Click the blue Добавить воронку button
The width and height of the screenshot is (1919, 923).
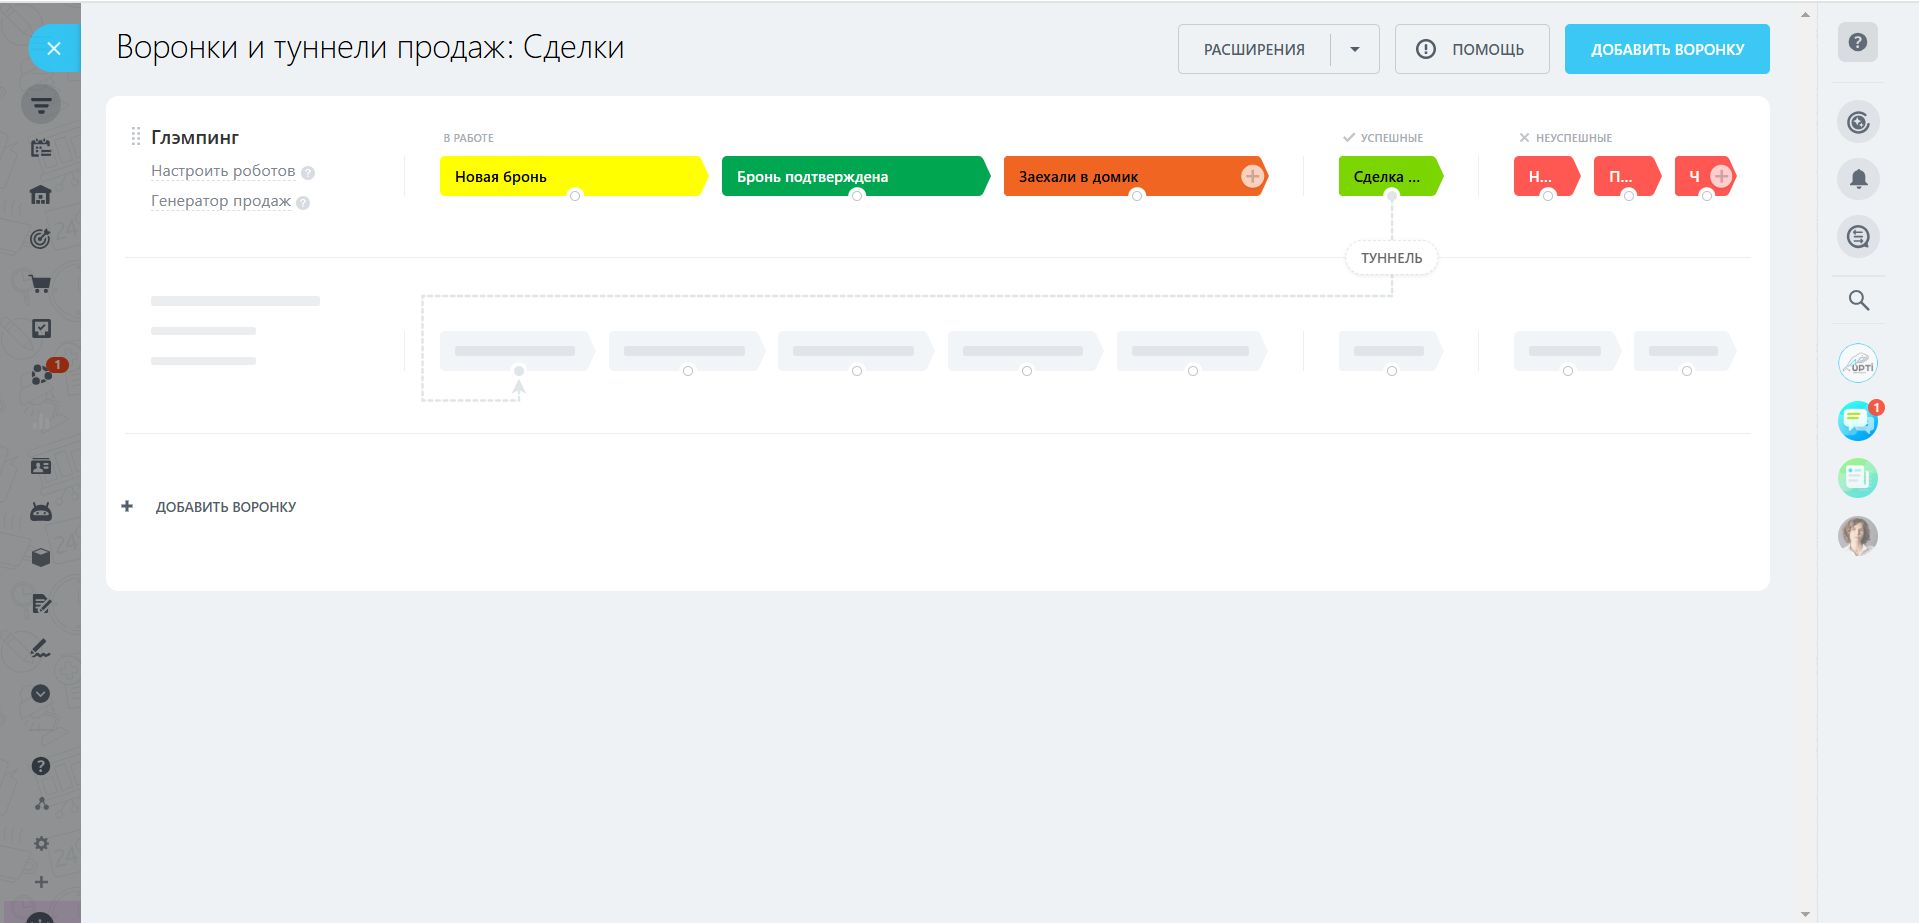click(x=1667, y=49)
